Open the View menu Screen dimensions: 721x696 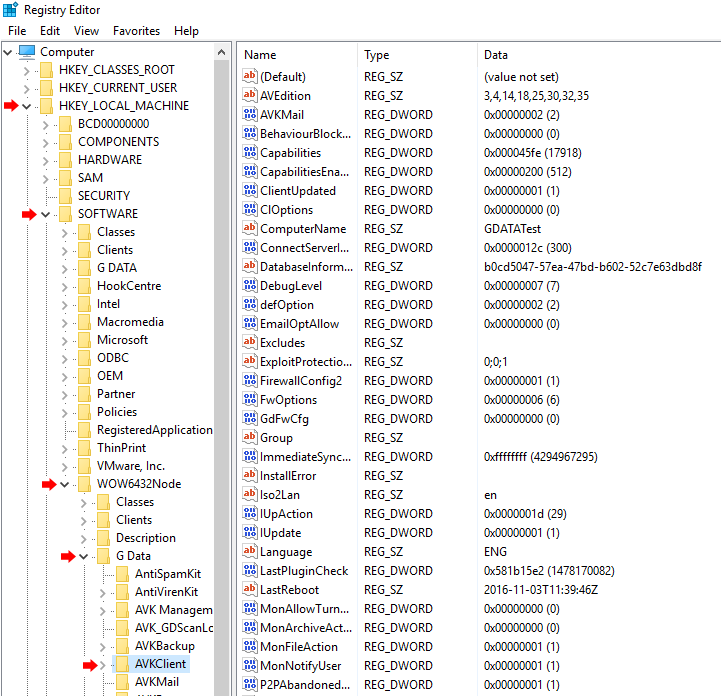click(x=86, y=31)
